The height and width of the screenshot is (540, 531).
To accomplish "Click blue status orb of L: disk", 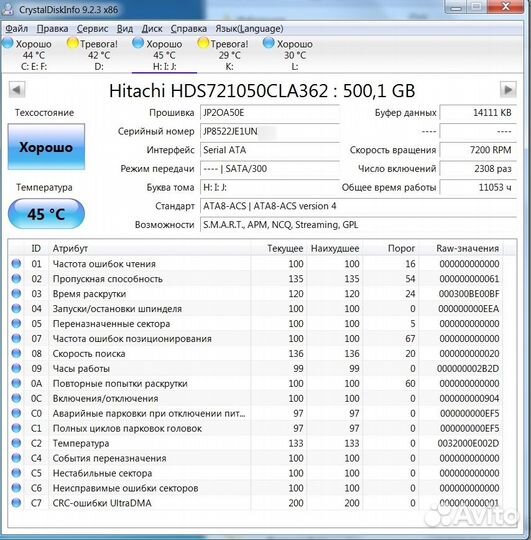I will click(268, 43).
